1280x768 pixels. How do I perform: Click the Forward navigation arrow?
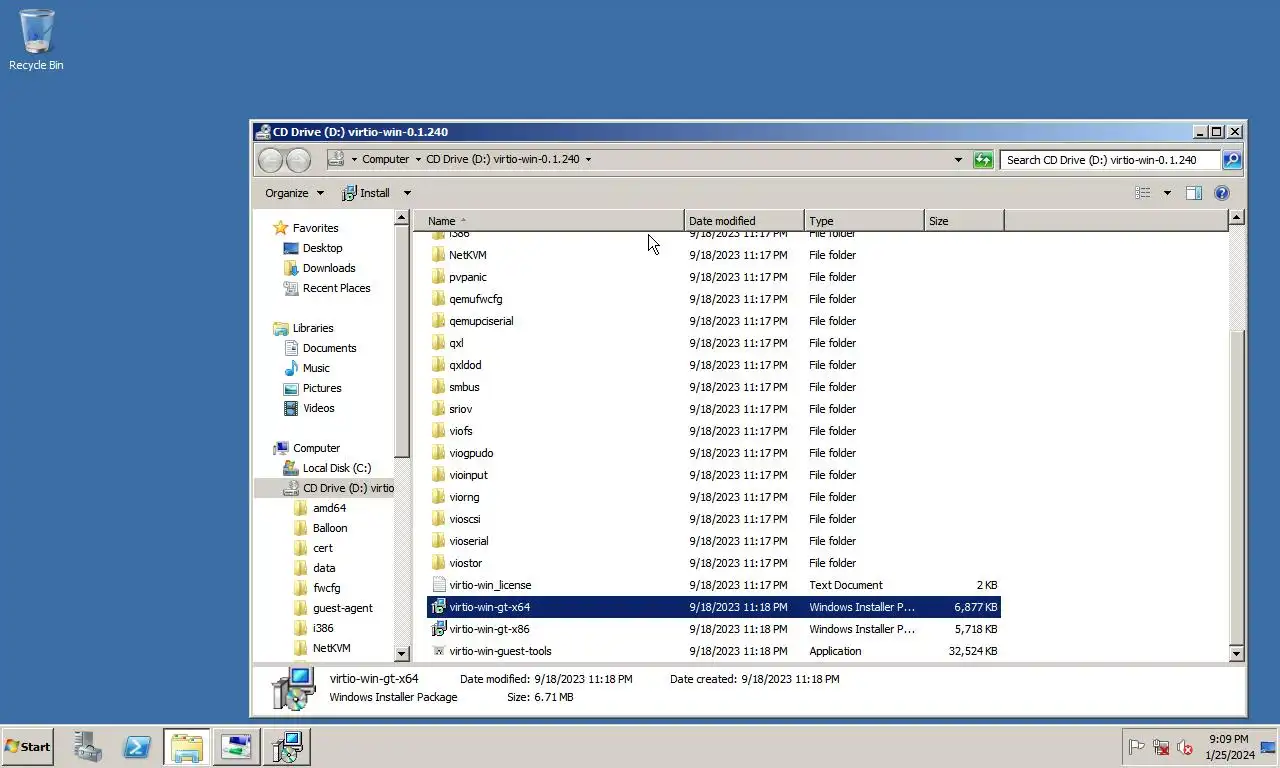(298, 159)
